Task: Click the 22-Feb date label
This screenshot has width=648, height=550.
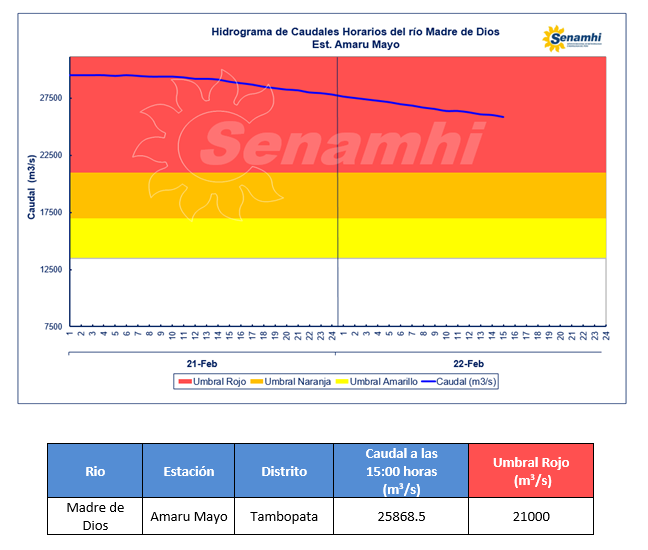Action: pyautogui.click(x=468, y=364)
